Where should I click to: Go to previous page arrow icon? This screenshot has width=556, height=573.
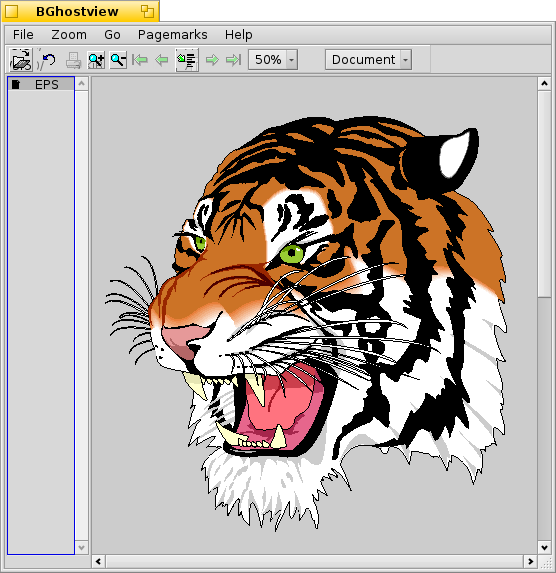(162, 60)
